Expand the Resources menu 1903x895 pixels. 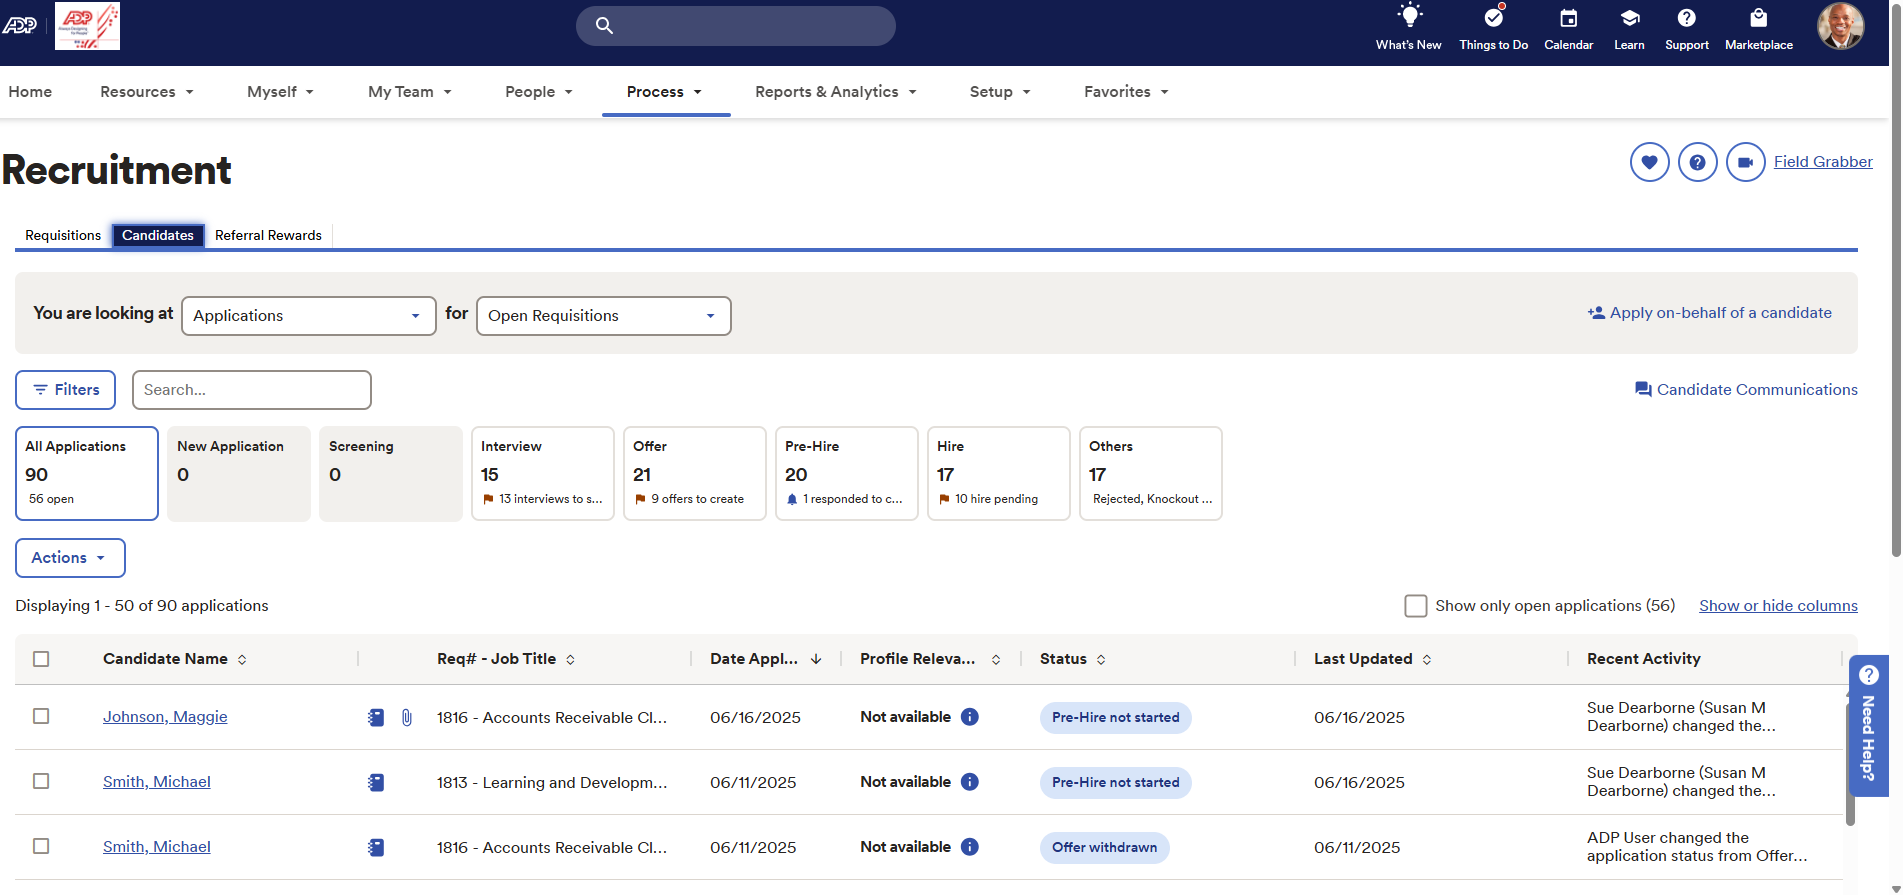click(147, 92)
